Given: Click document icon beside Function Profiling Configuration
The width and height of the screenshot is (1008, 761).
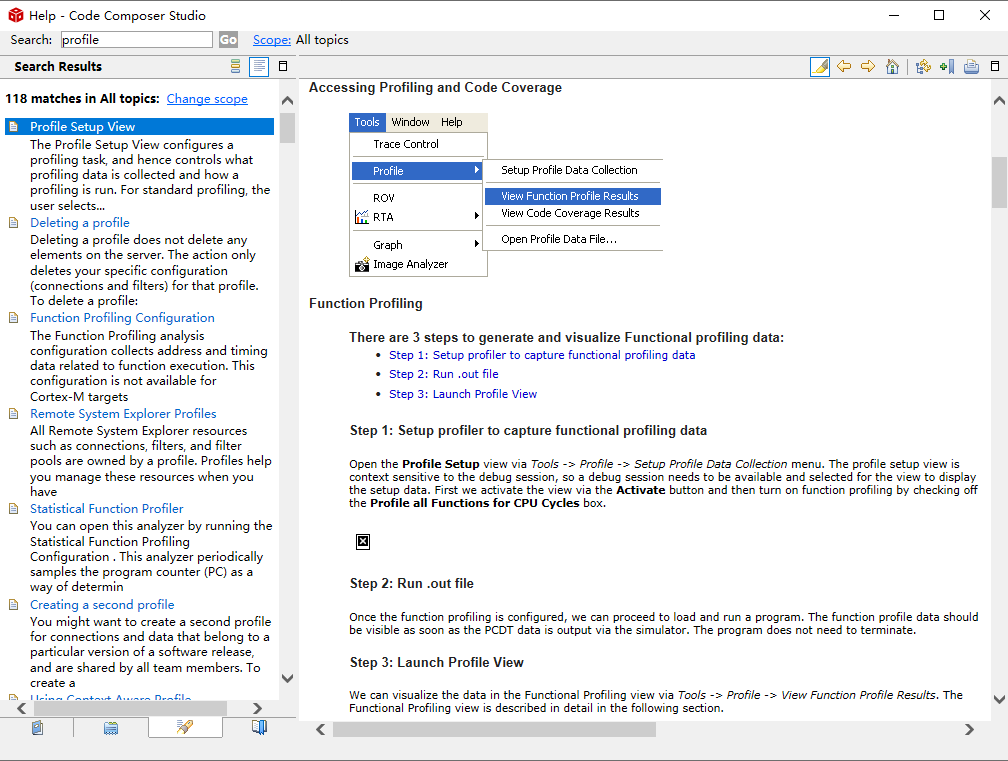Looking at the screenshot, I should [14, 318].
